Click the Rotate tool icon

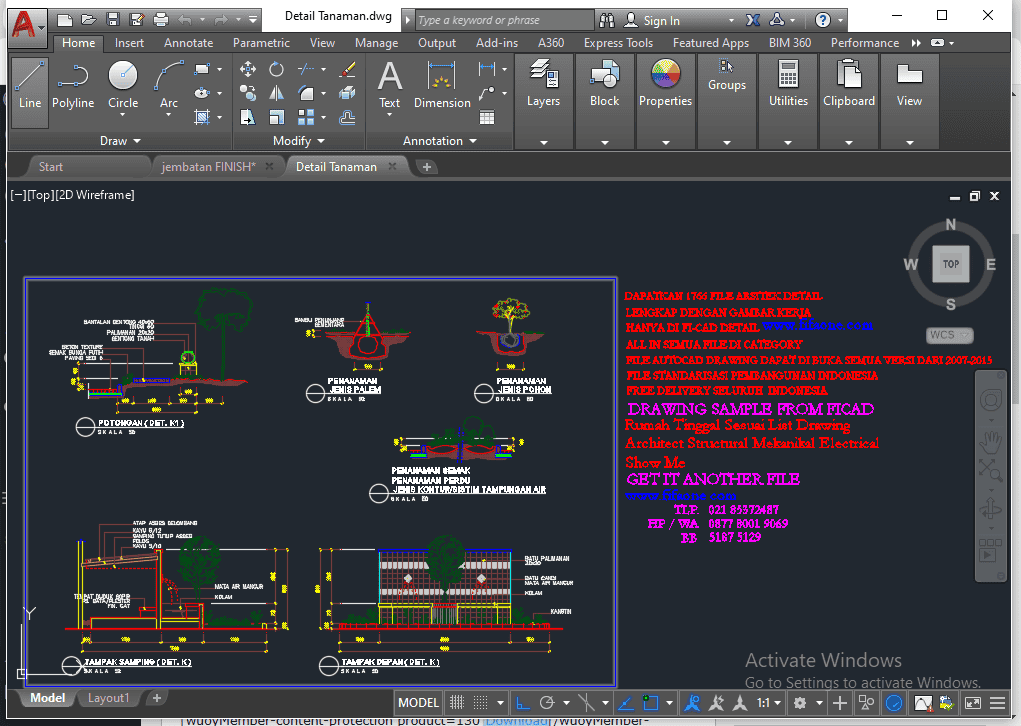276,69
